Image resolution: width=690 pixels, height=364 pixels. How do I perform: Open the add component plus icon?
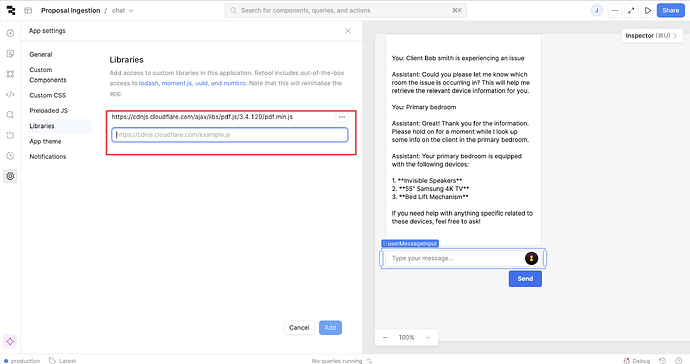(x=10, y=33)
